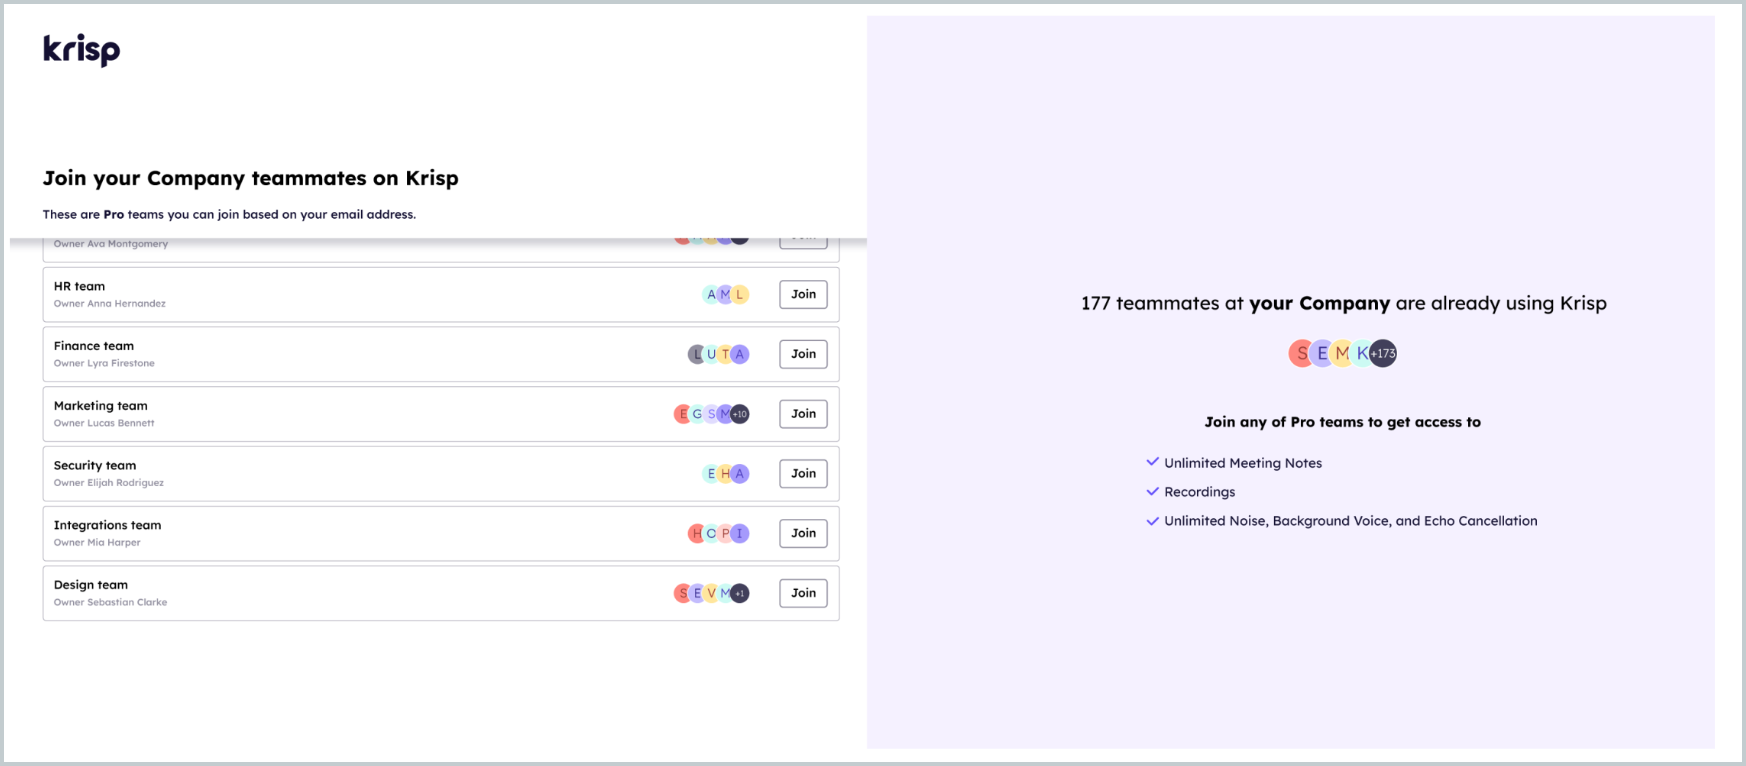1746x766 pixels.
Task: Click 'Owner Anna Hernandez' text
Action: point(110,304)
